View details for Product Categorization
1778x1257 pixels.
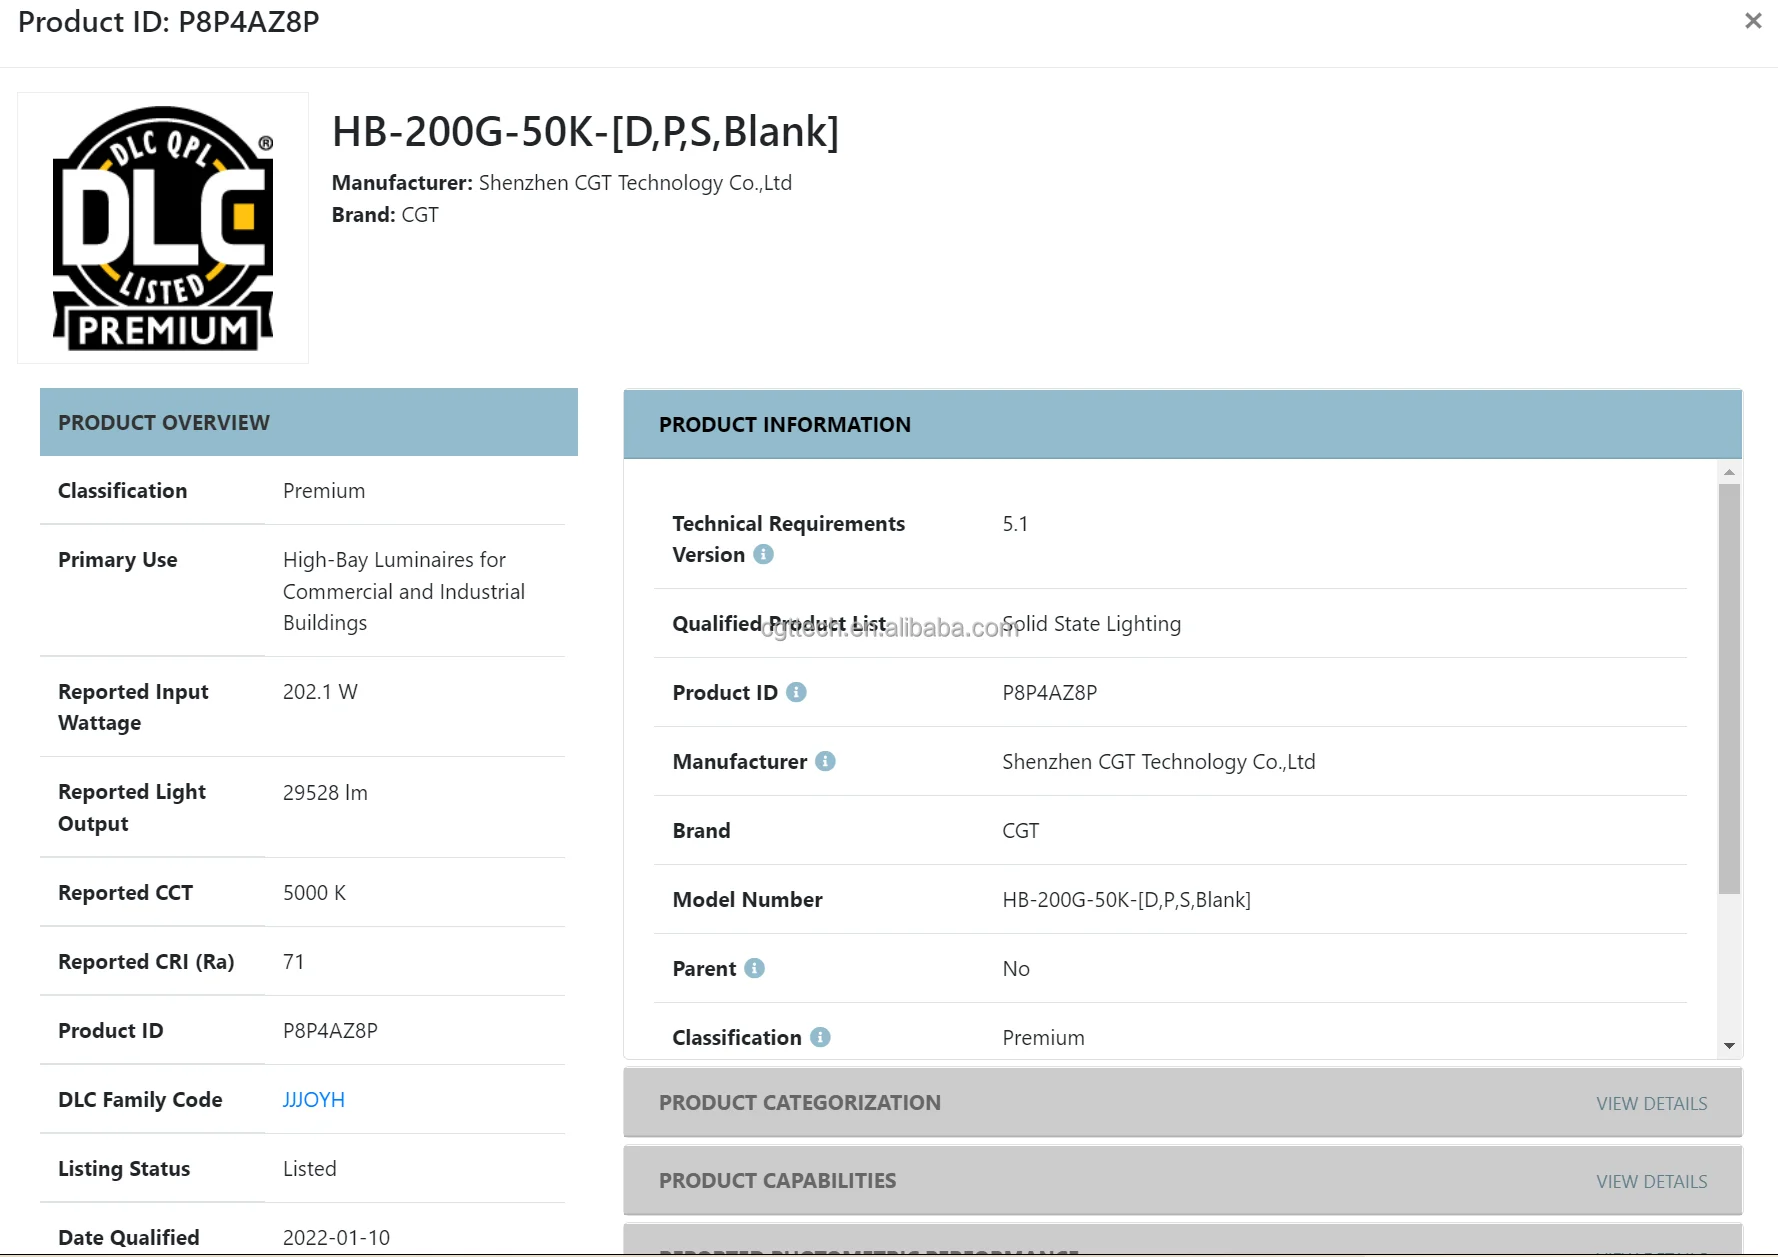click(1651, 1103)
